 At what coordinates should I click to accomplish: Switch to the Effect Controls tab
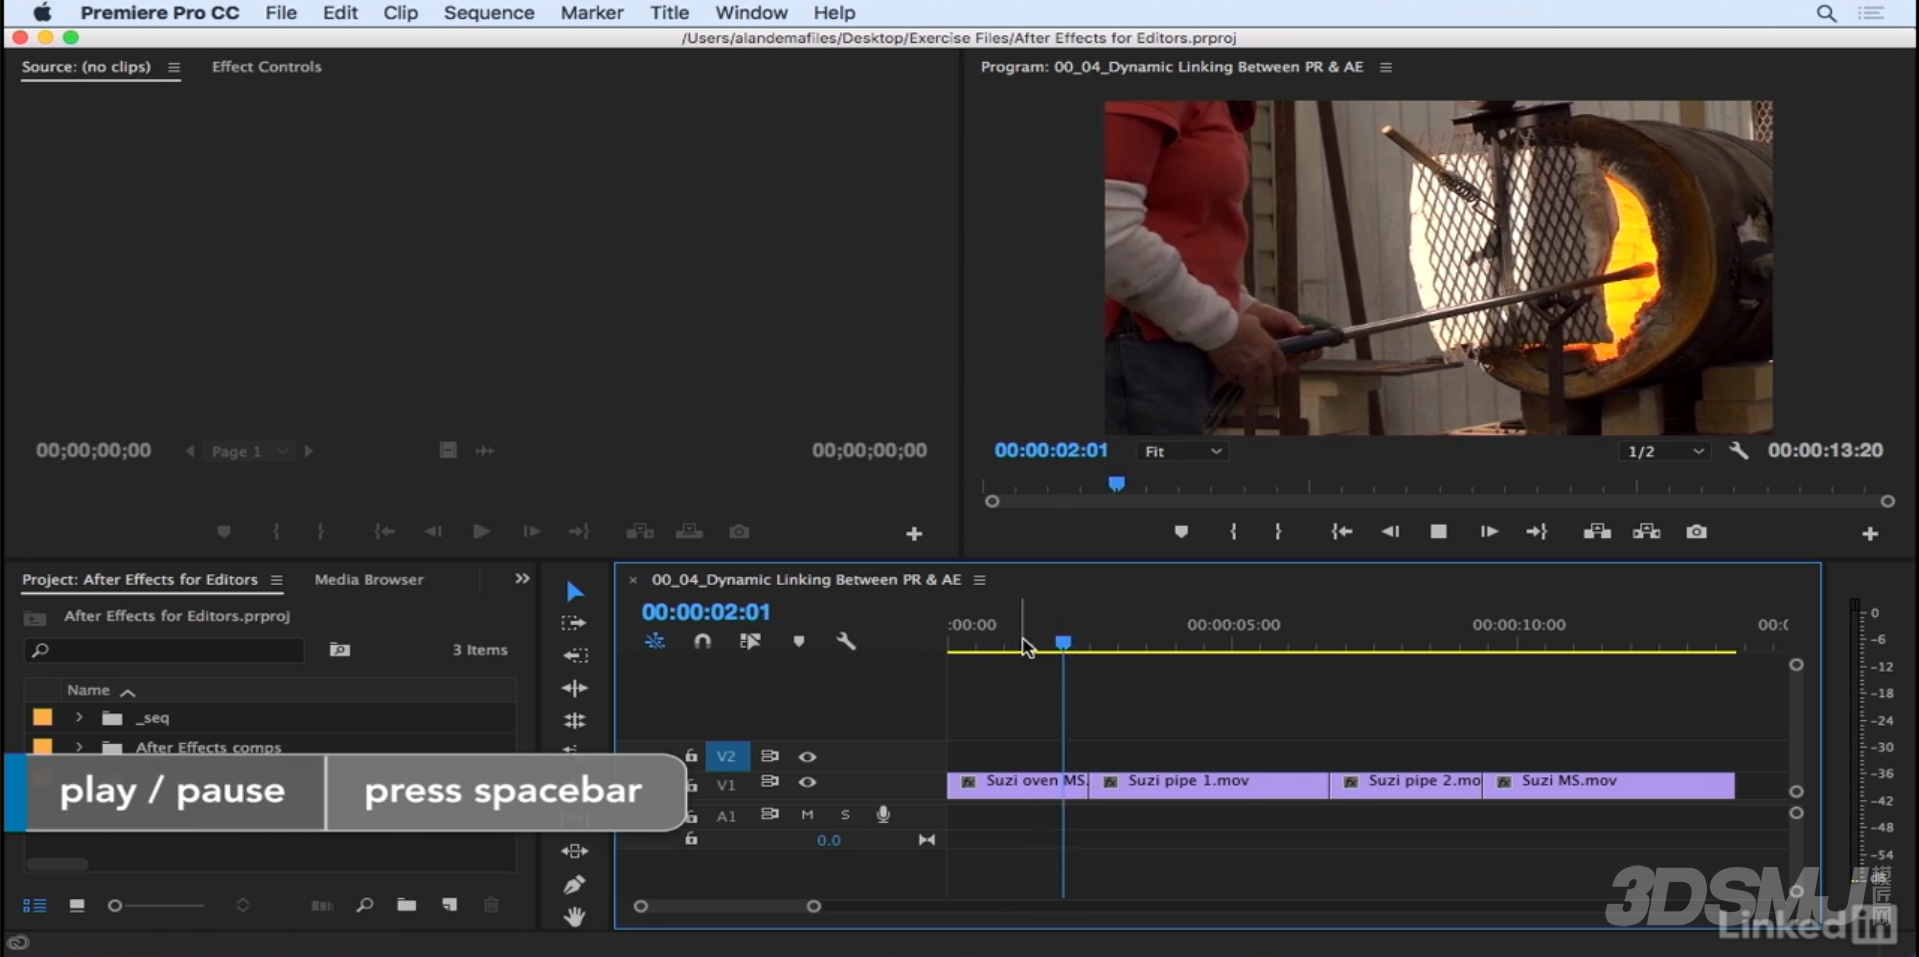[266, 67]
